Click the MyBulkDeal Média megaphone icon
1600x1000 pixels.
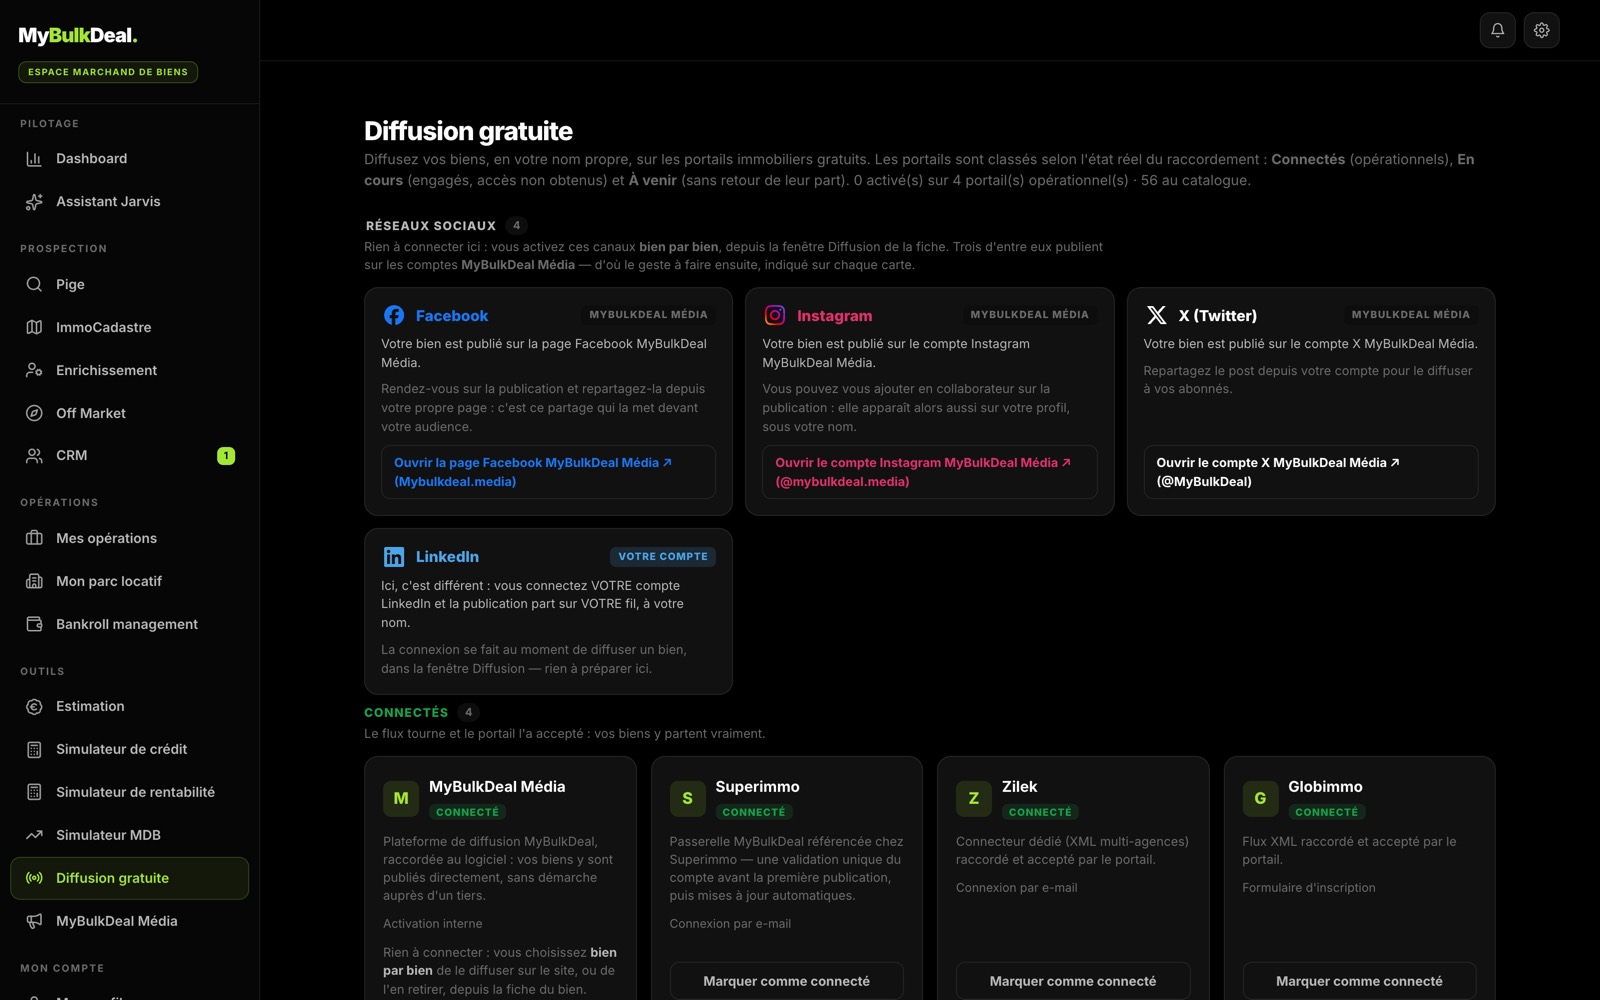(x=34, y=921)
